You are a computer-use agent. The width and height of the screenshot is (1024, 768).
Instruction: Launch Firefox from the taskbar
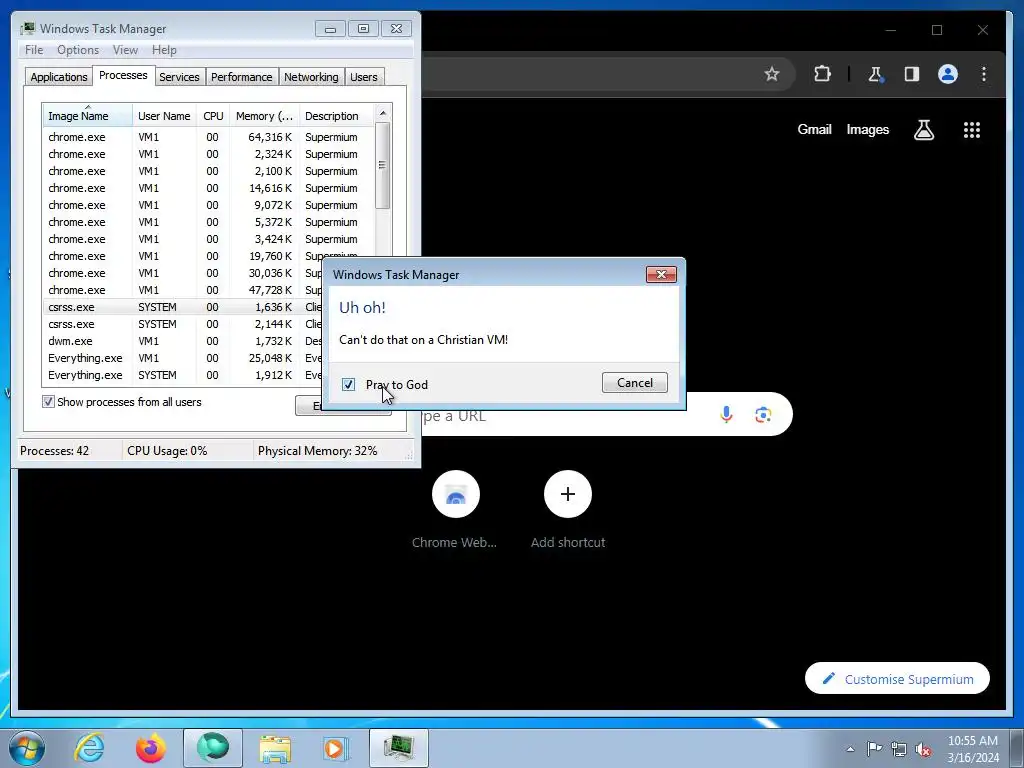pos(151,748)
